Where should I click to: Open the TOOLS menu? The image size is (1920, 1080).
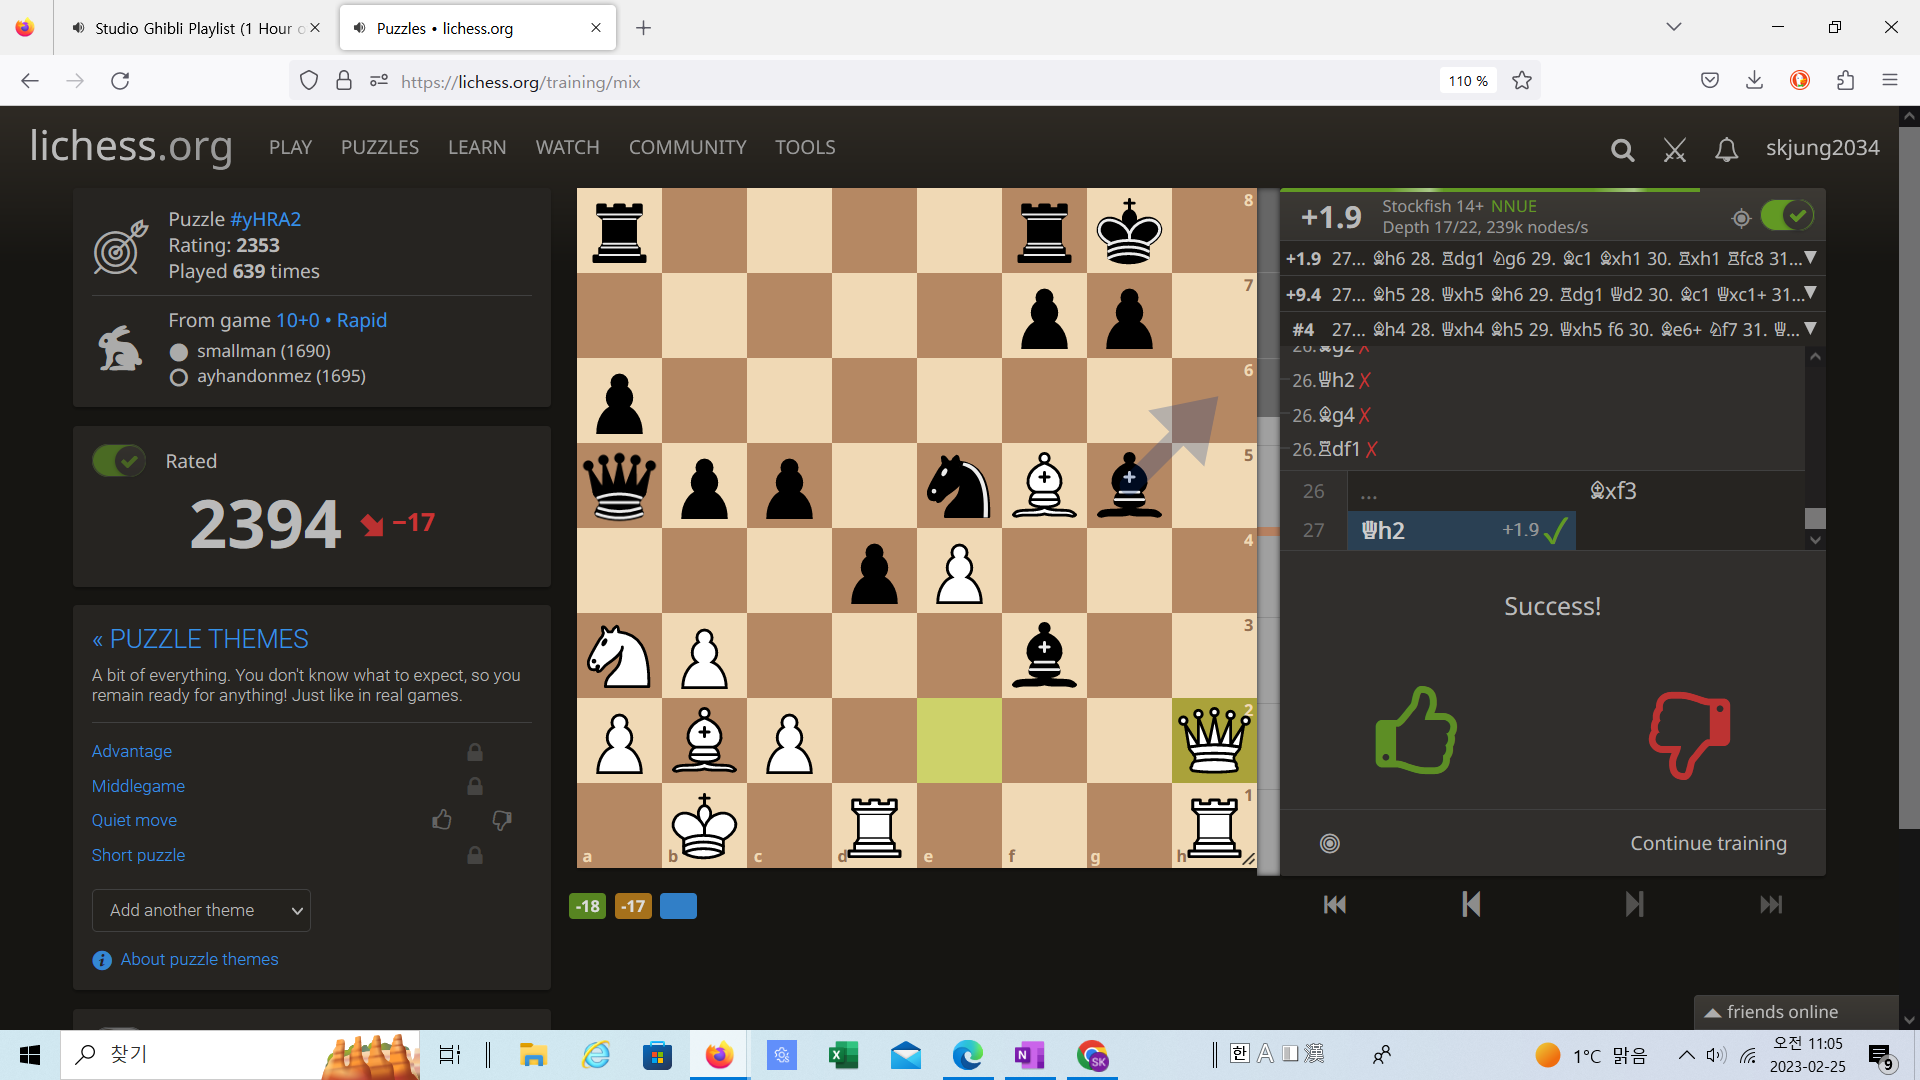(805, 147)
